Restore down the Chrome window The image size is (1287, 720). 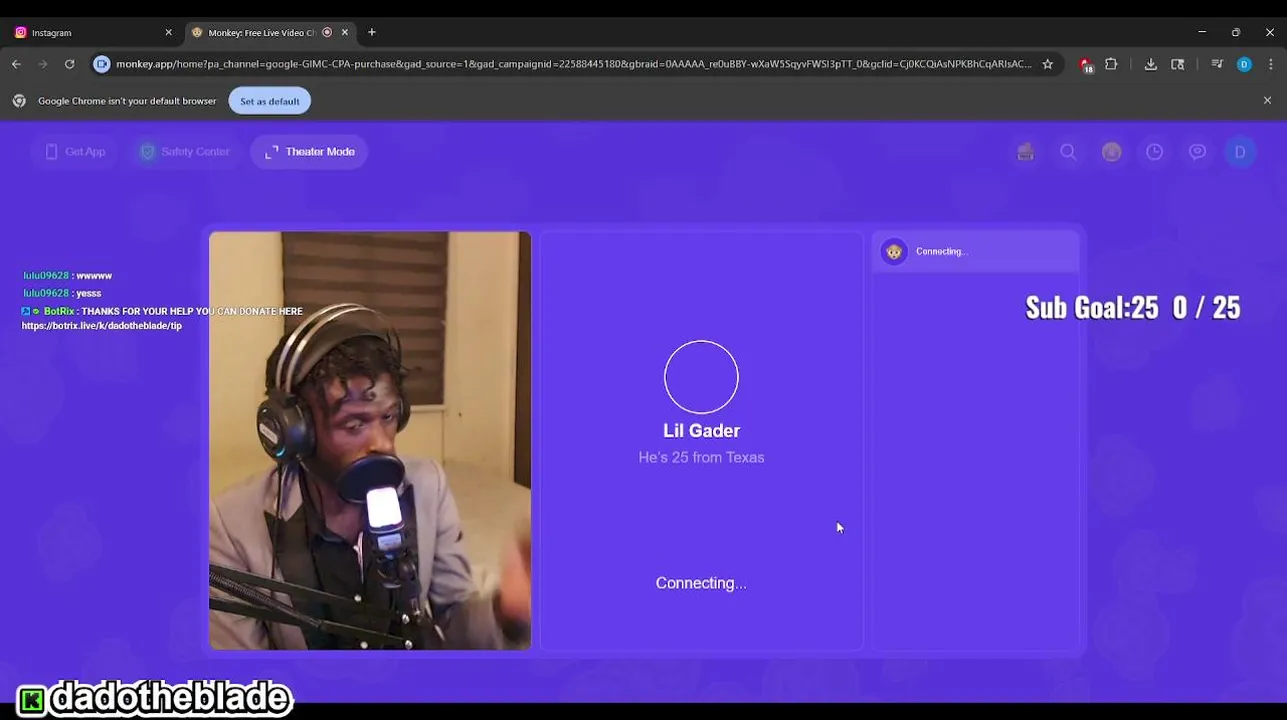[x=1236, y=32]
